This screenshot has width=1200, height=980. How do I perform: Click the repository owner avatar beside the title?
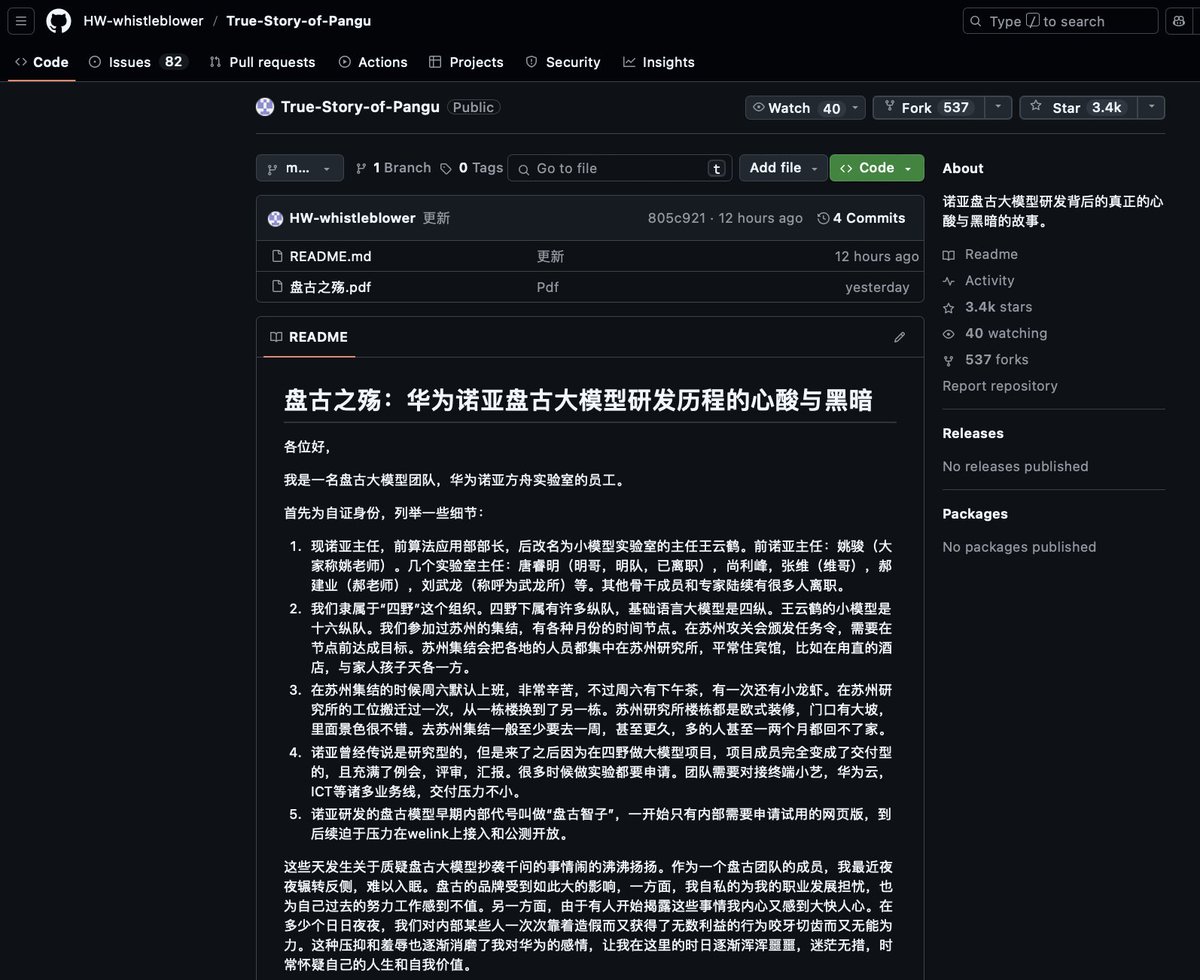click(265, 107)
